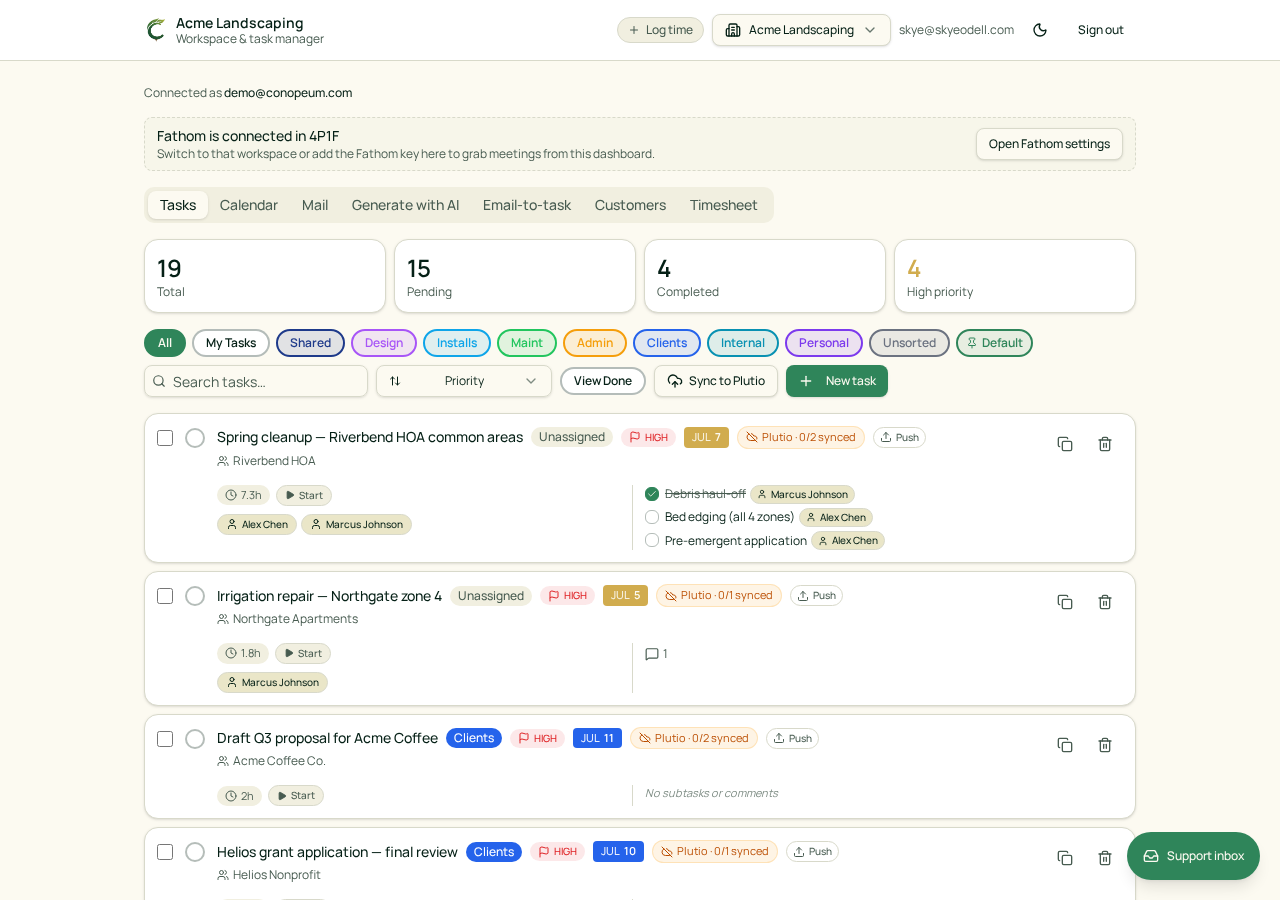Open the Unassigned dropdown on Spring cleanup
Image resolution: width=1280 pixels, height=900 pixels.
point(572,437)
